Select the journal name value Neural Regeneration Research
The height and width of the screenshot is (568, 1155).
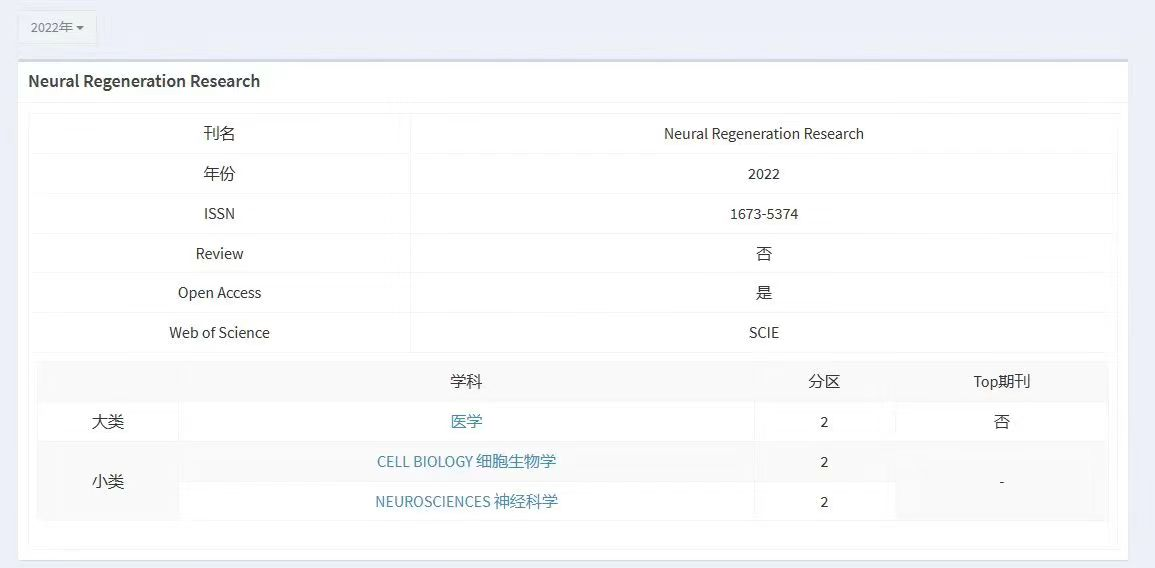764,134
